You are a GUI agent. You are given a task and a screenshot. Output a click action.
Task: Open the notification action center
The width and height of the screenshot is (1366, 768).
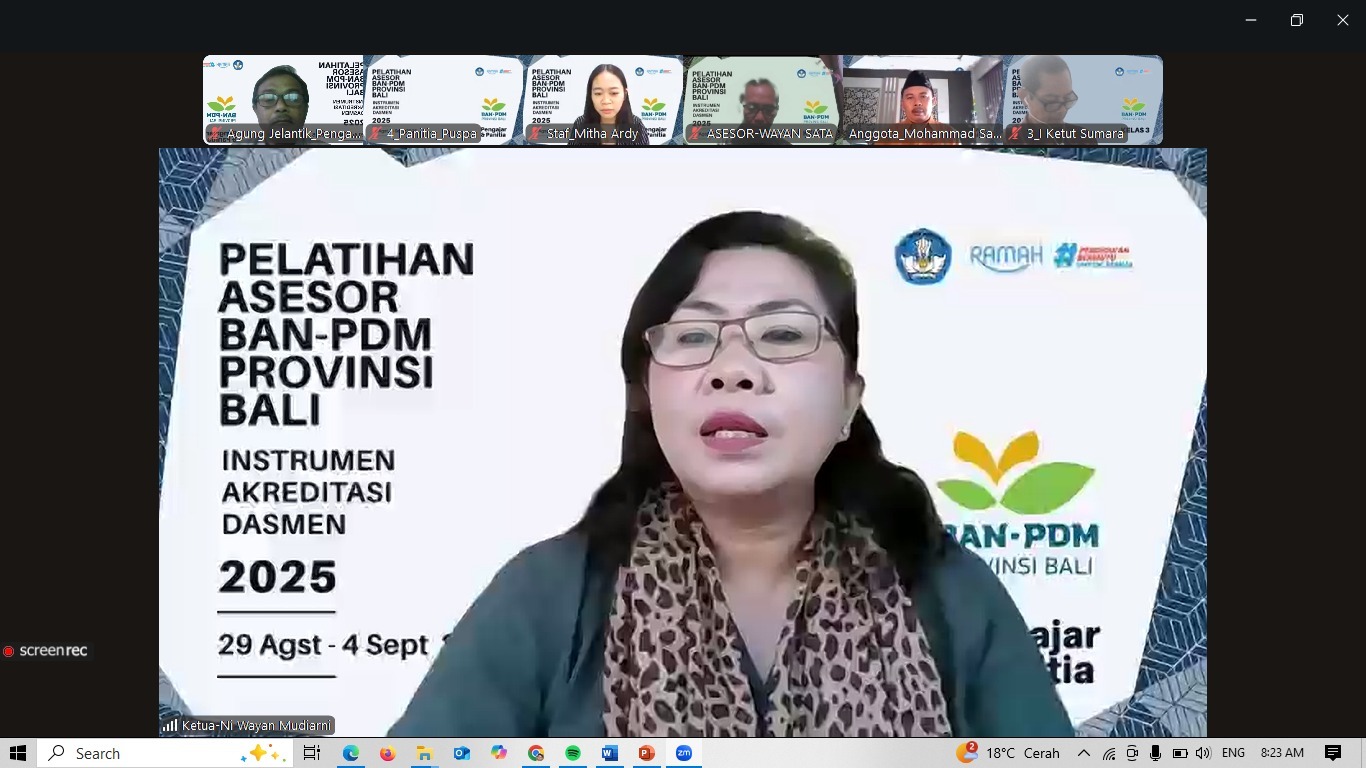pos(1332,753)
